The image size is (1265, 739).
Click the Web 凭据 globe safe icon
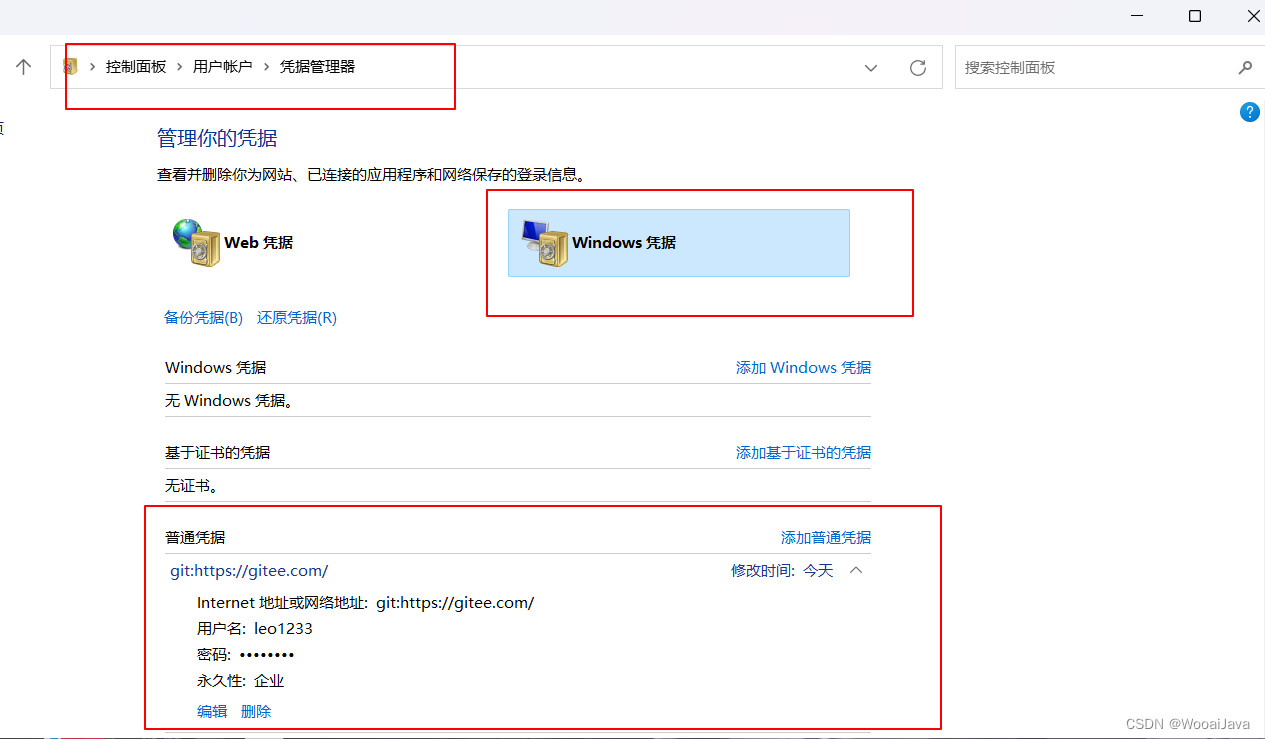[x=196, y=242]
